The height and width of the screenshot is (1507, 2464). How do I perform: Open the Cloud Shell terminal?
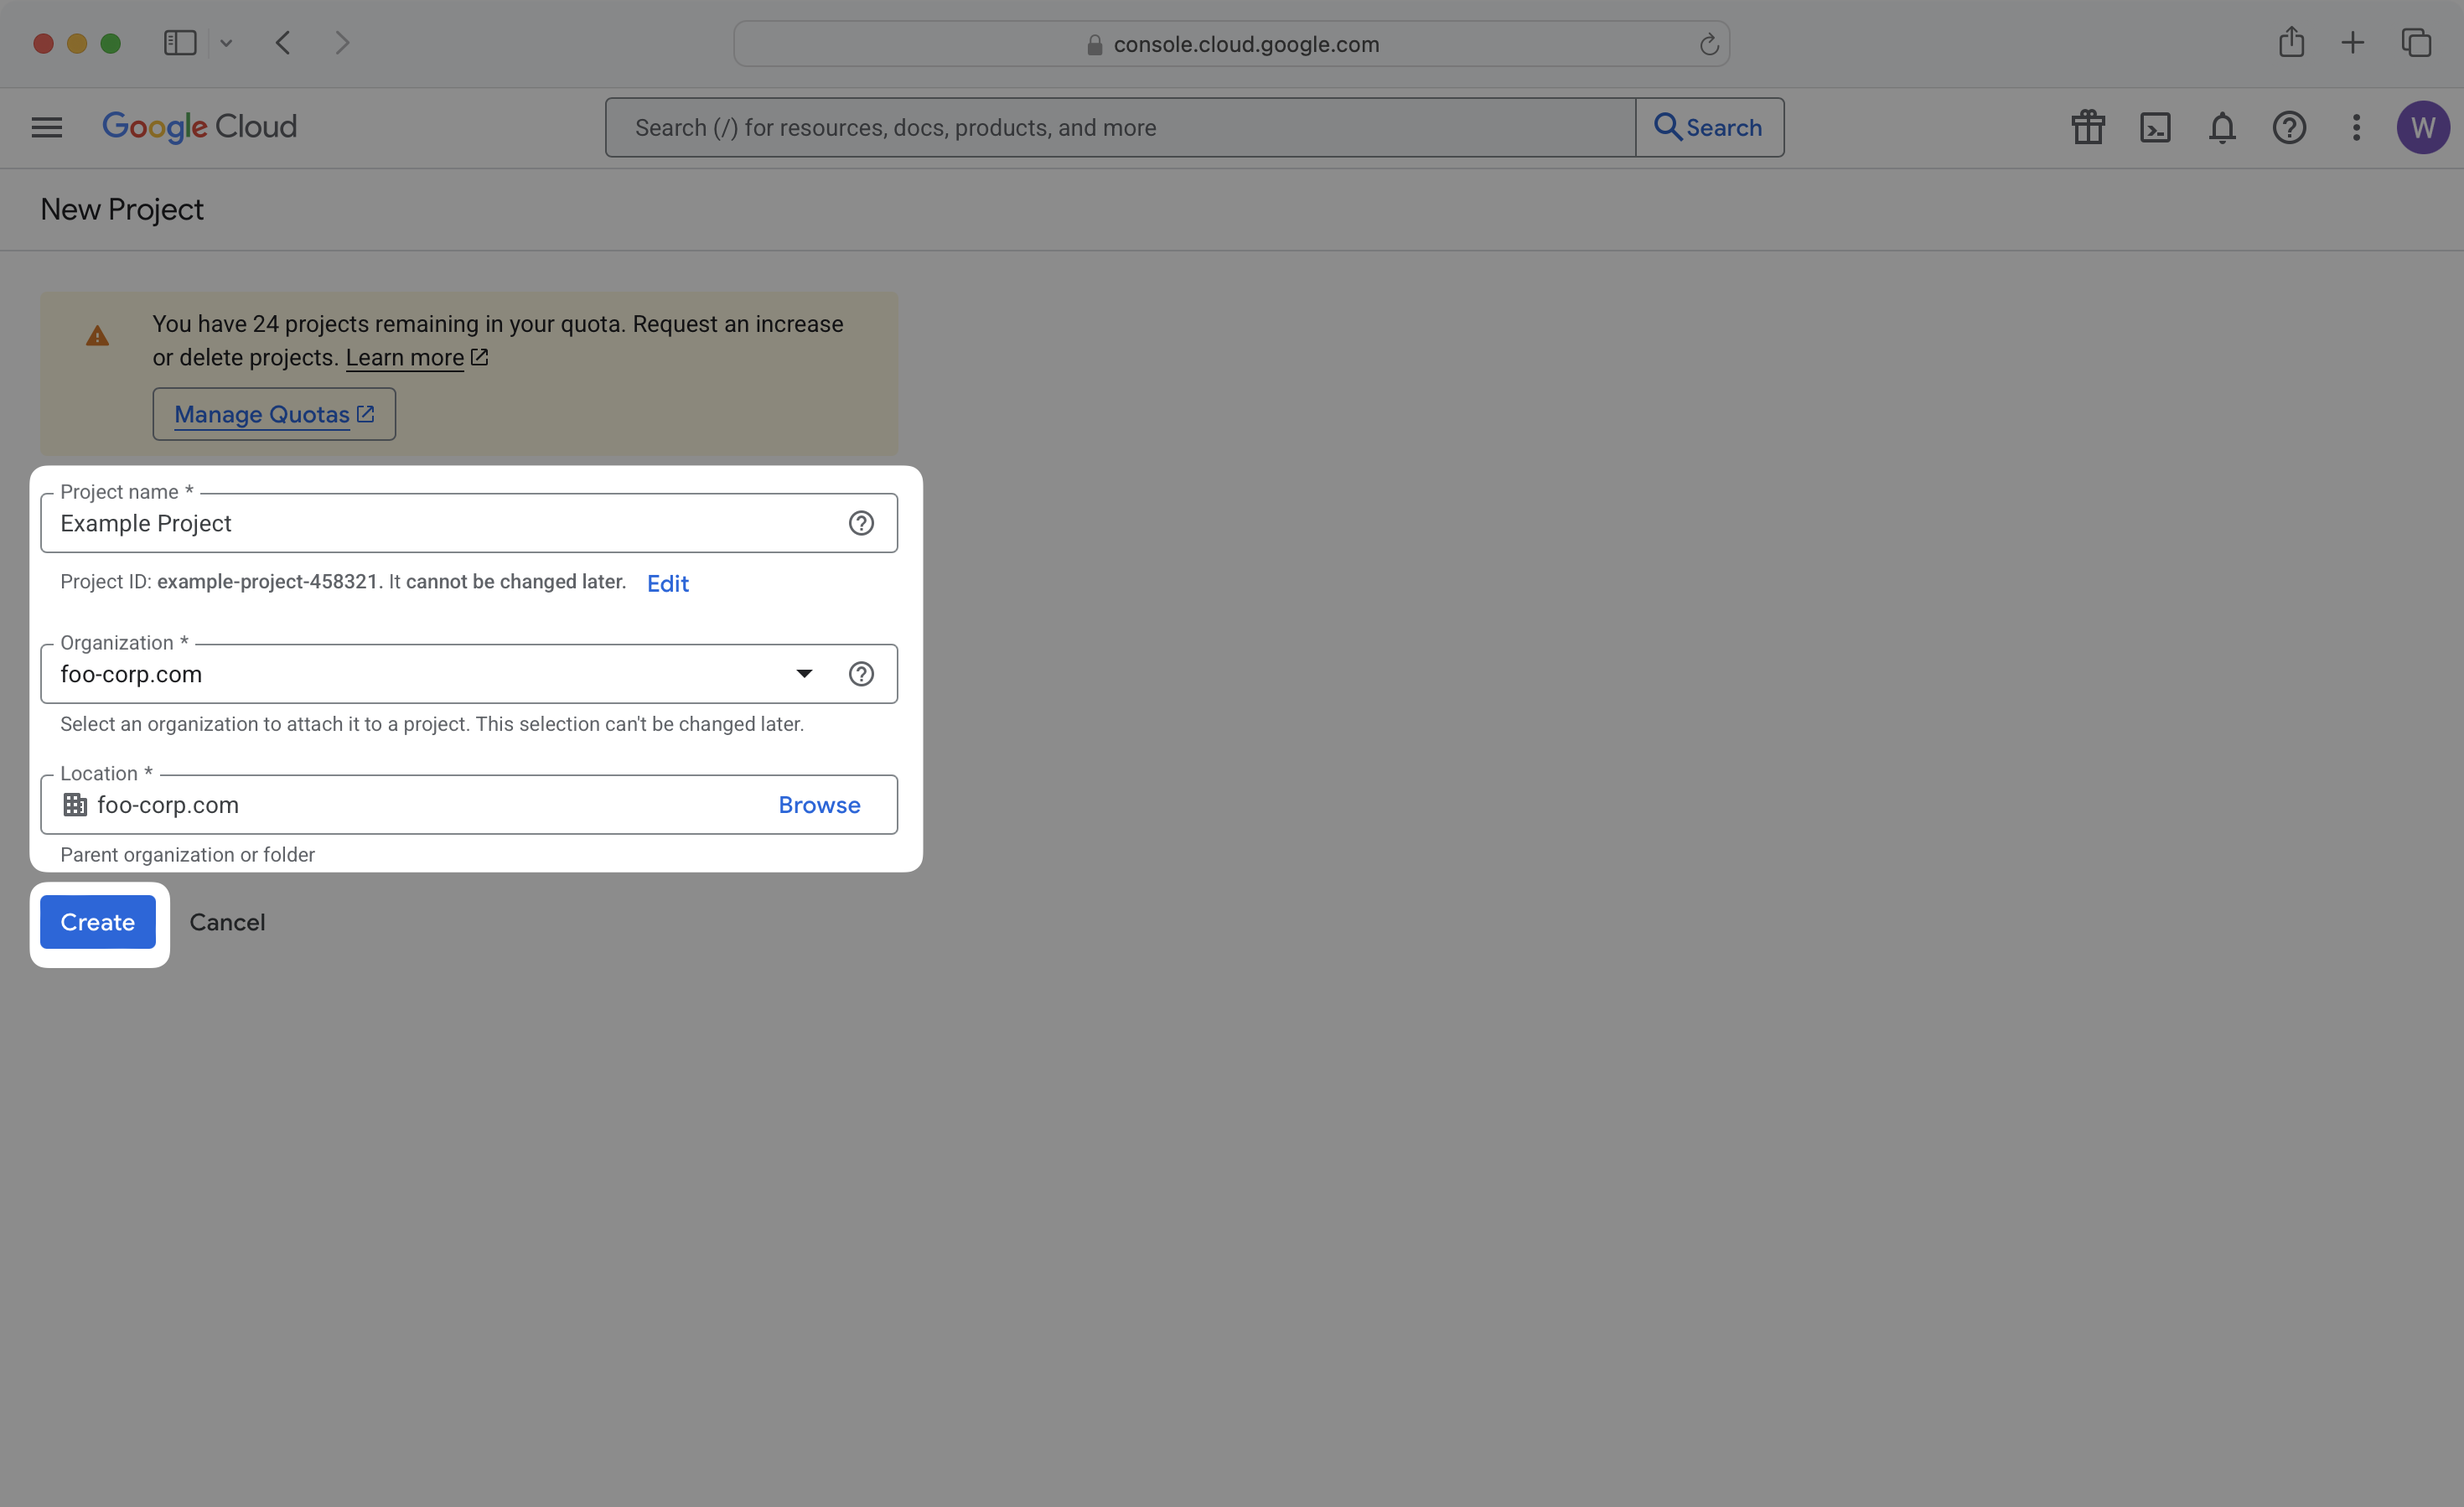(x=2156, y=127)
